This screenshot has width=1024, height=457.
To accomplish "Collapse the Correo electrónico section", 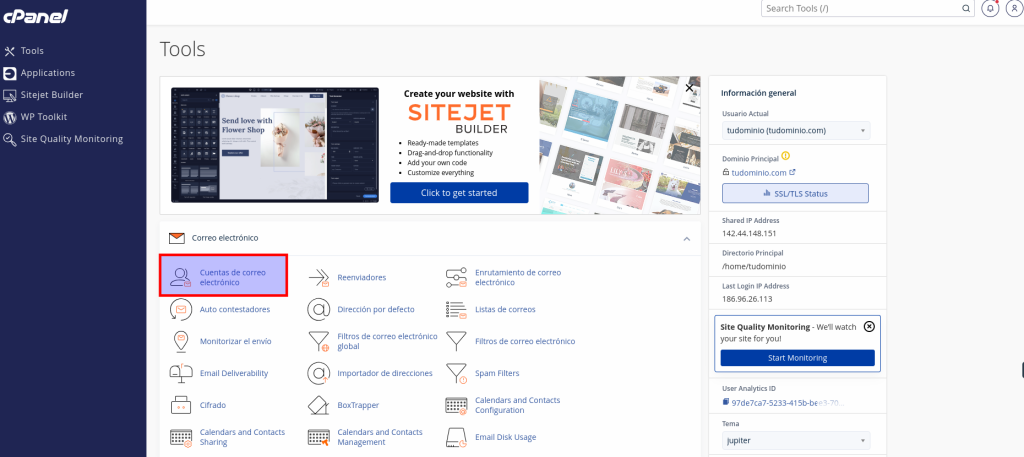I will (686, 239).
